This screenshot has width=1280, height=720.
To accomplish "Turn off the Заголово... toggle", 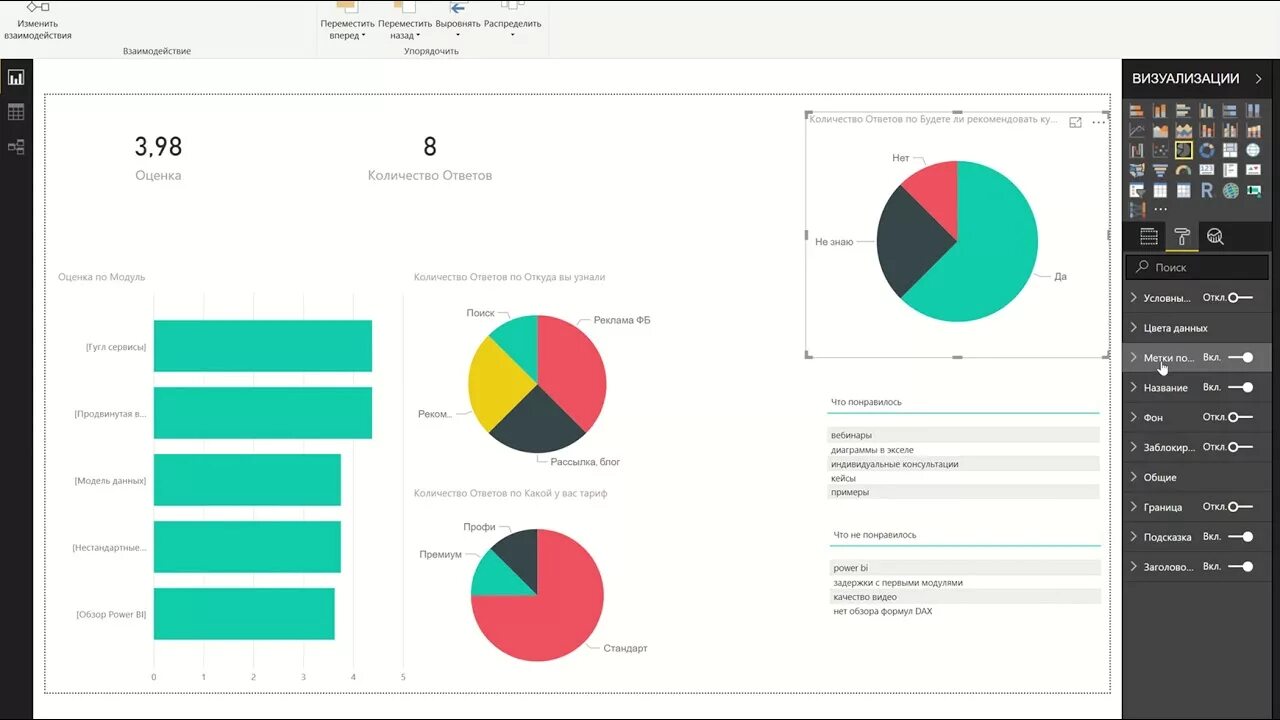I will click(x=1241, y=567).
